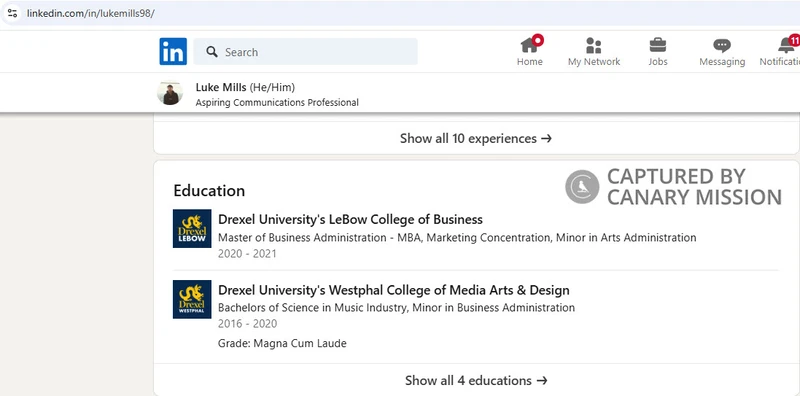
Task: Open Drexel University's Westphal College of Media Arts & Design
Action: [393, 290]
